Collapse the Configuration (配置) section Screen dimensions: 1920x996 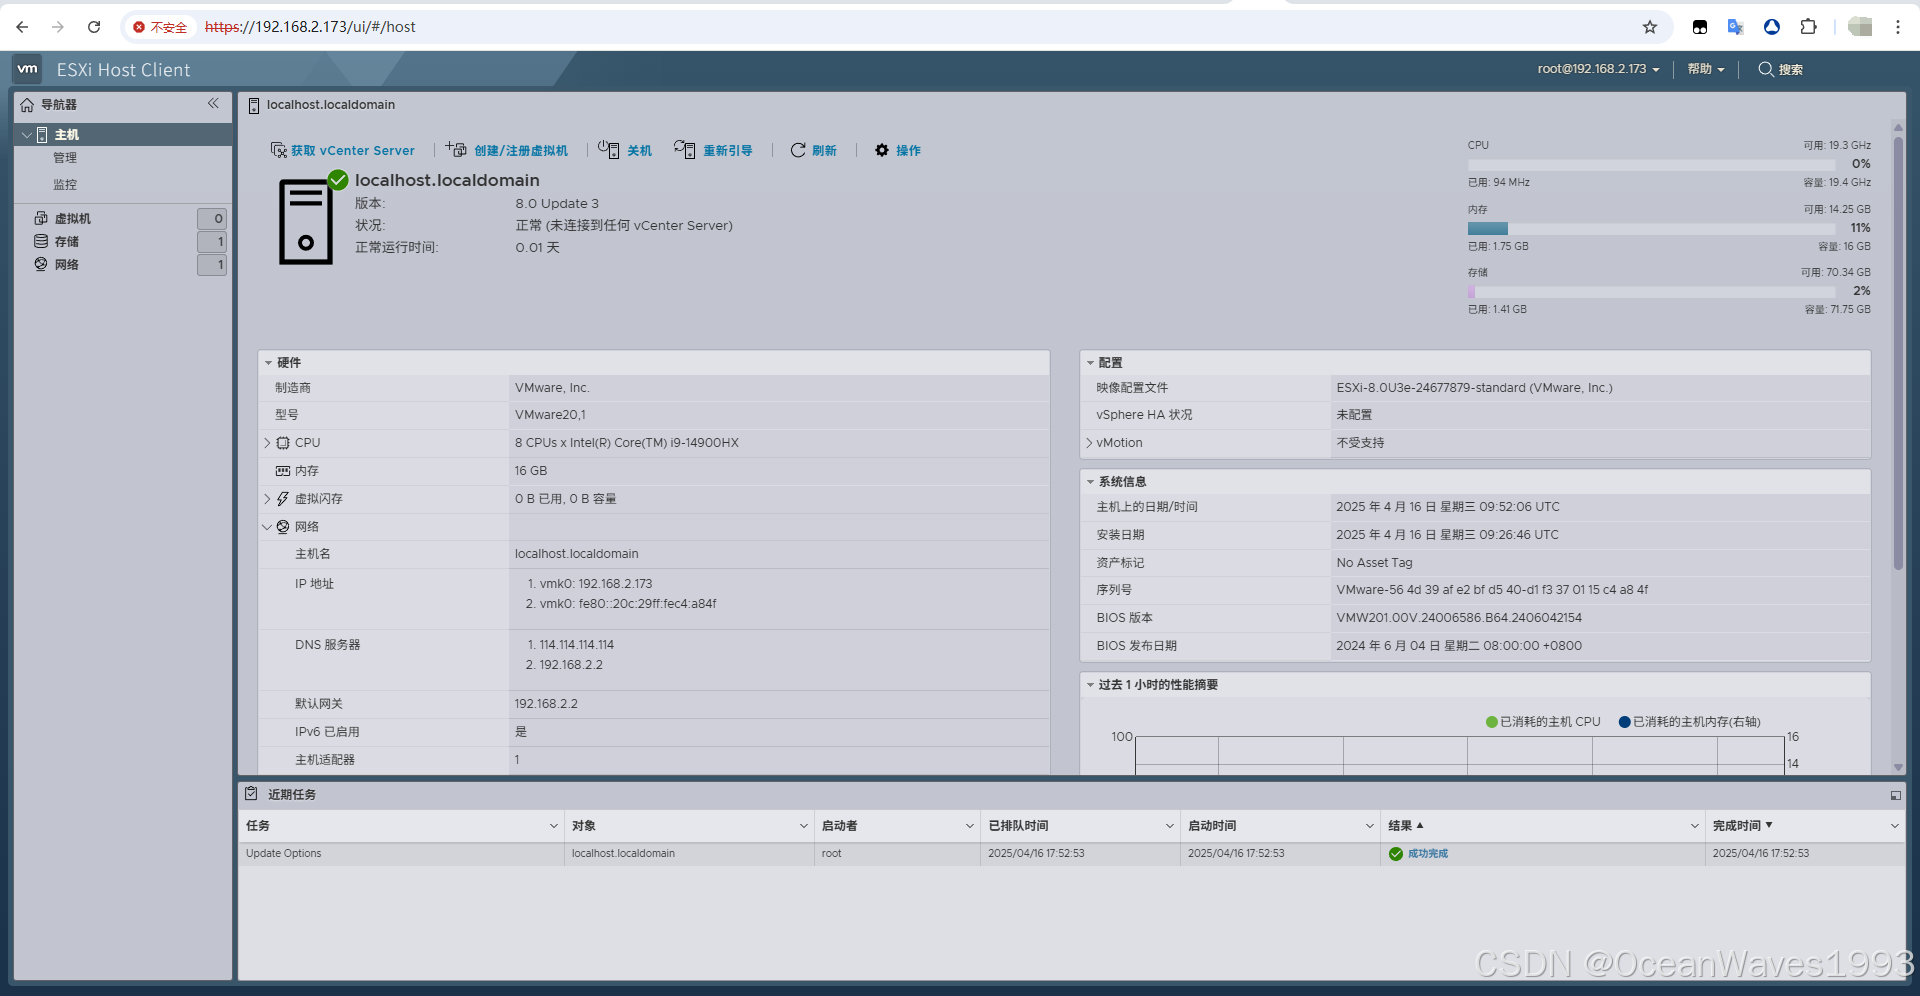[1090, 363]
